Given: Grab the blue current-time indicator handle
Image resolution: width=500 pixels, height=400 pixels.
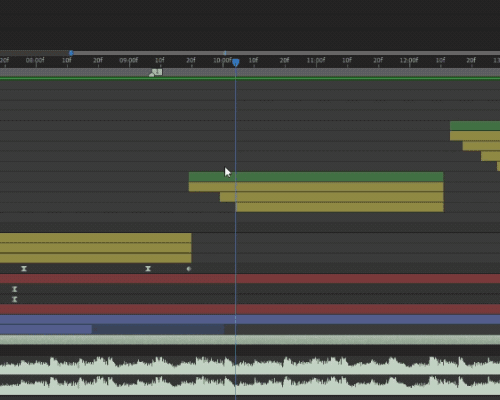Looking at the screenshot, I should pos(236,62).
